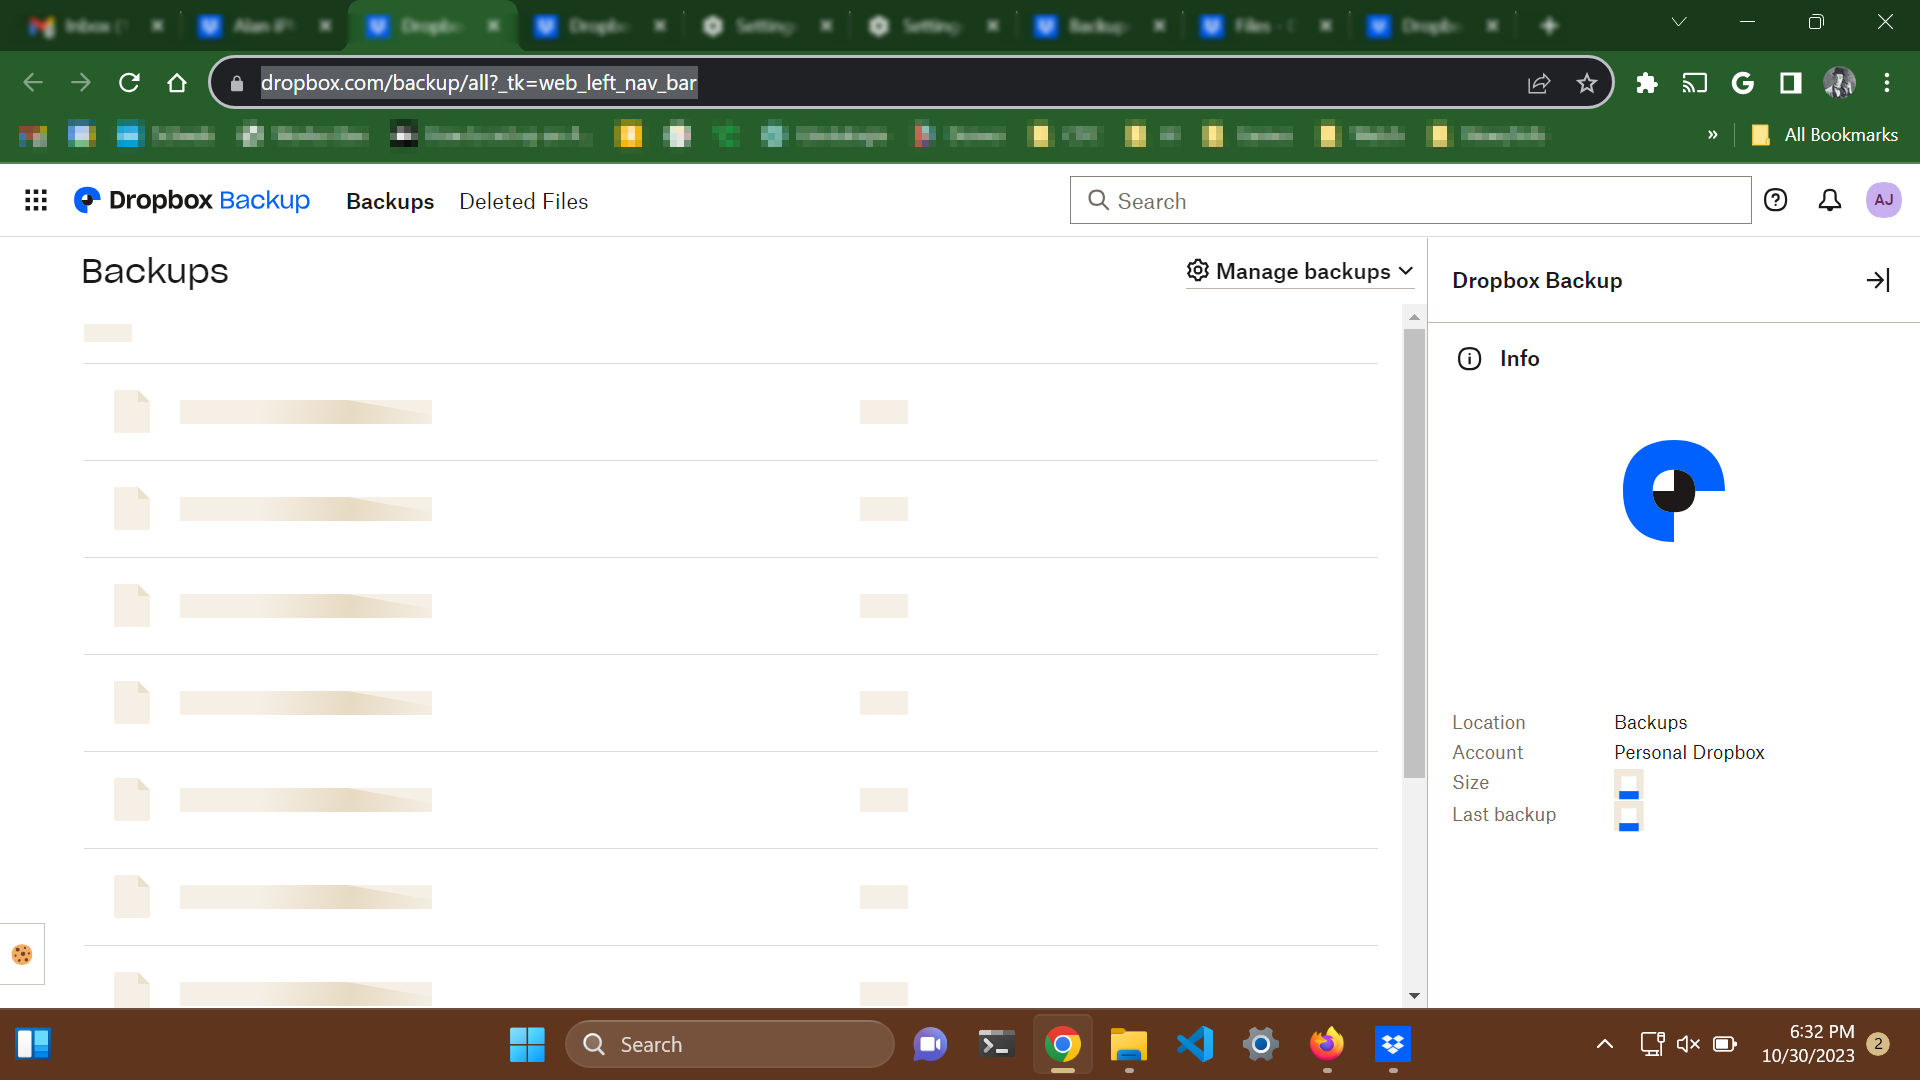Open the apps grid next to Dropbox logo
Image resolution: width=1920 pixels, height=1080 pixels.
36,200
